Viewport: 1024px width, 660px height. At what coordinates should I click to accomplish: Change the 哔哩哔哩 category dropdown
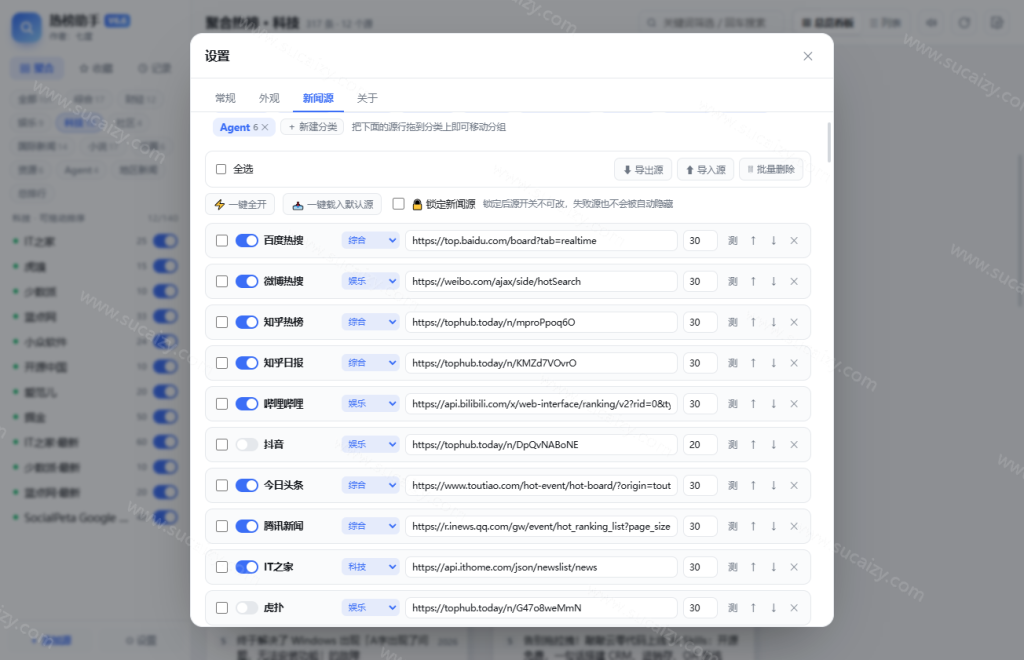click(370, 404)
